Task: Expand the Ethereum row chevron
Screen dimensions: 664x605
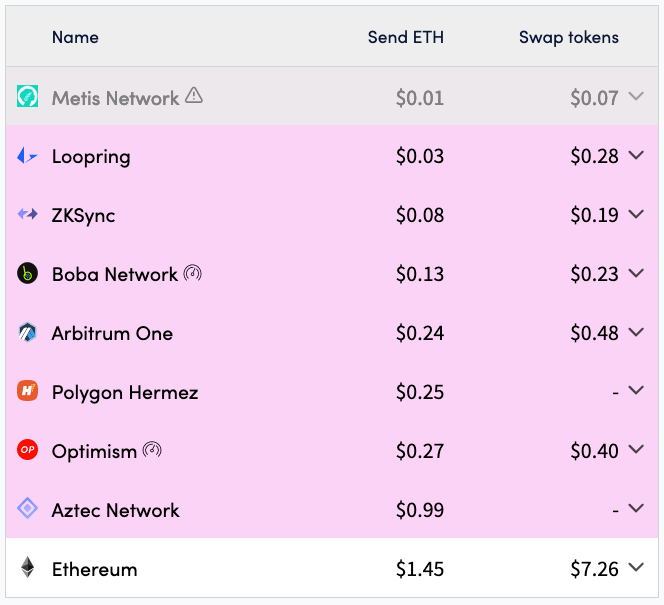Action: click(x=636, y=566)
